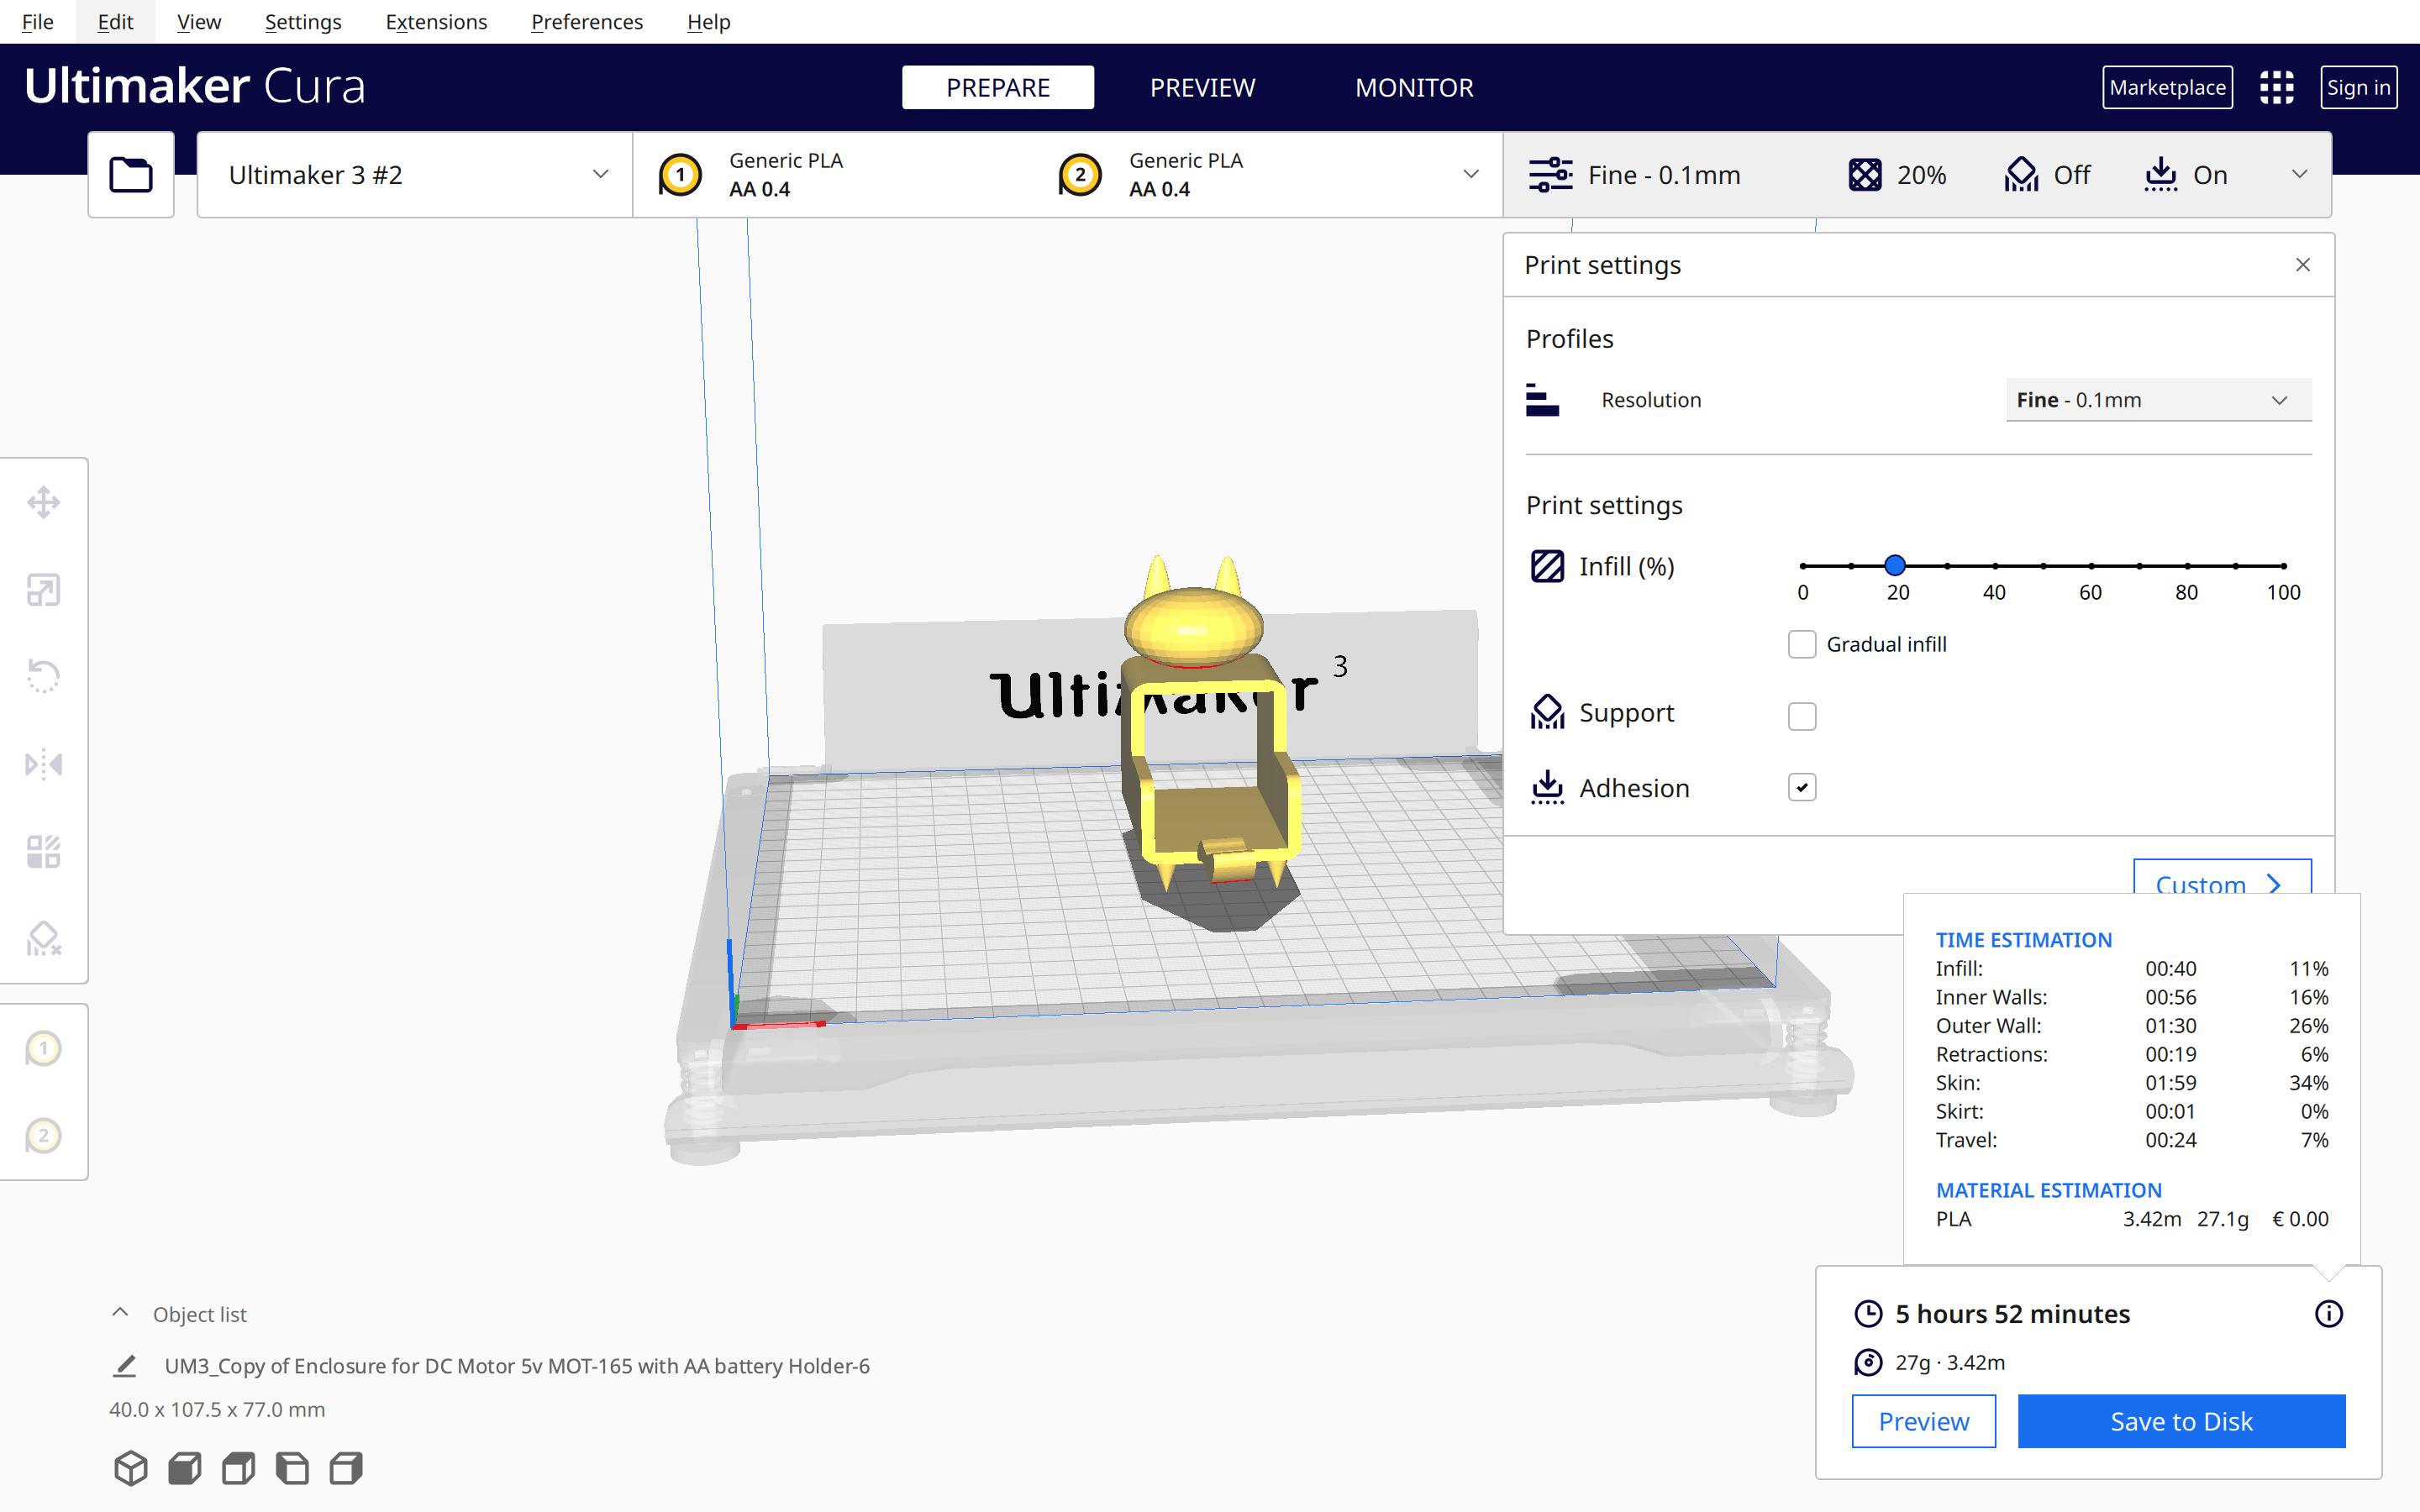Switch to Custom print settings
The height and width of the screenshot is (1512, 2420).
[2222, 876]
